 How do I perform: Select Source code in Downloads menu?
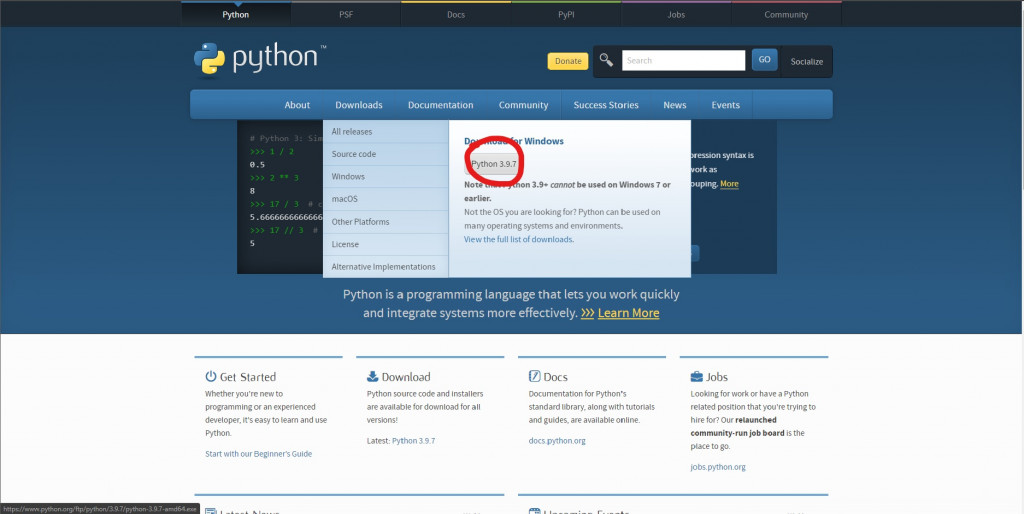pos(386,154)
